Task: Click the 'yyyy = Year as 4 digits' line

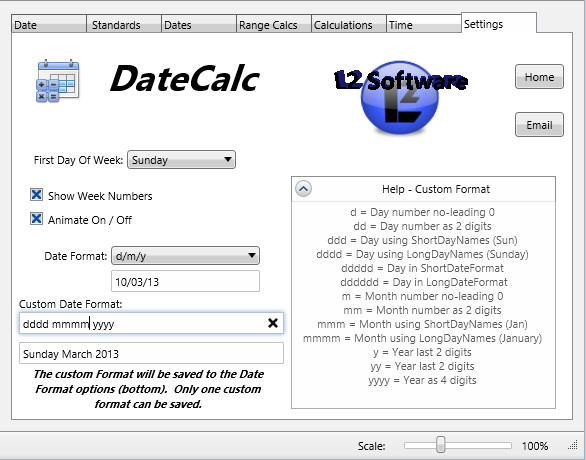Action: click(x=422, y=380)
